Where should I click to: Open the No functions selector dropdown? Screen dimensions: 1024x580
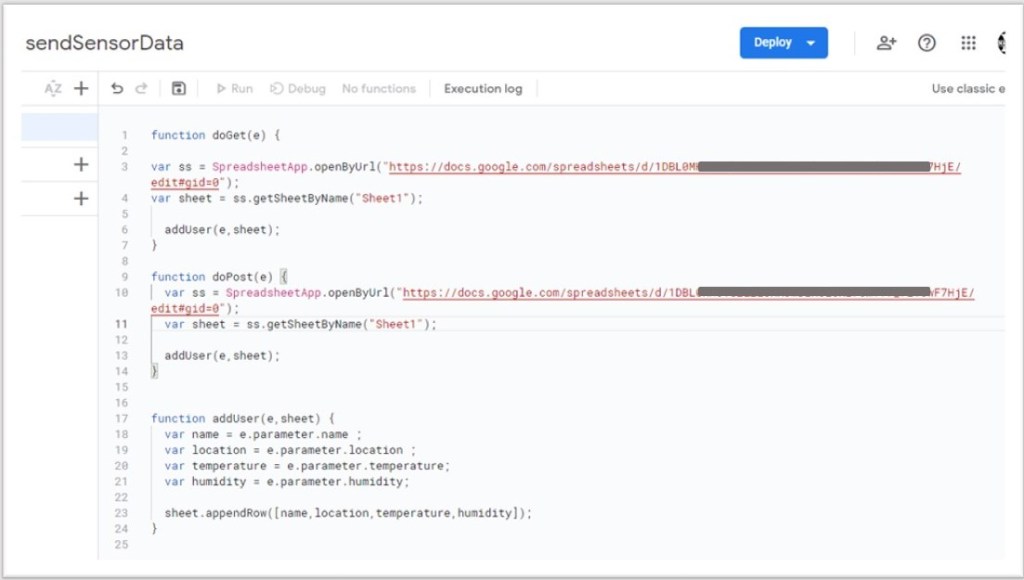(378, 89)
